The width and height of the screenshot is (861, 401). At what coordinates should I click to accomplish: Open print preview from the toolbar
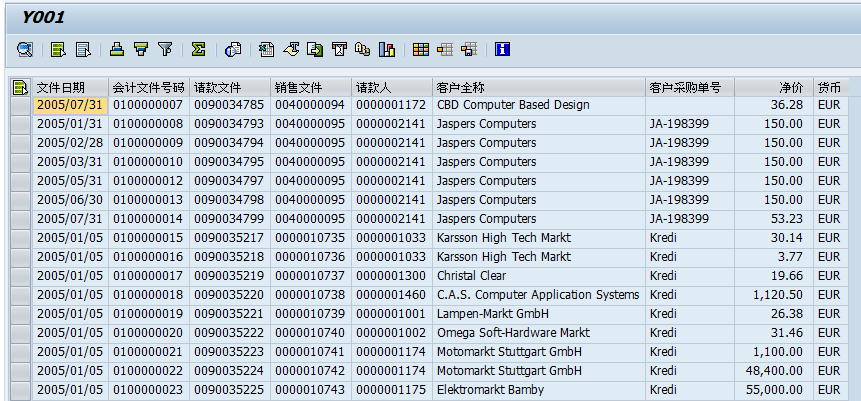tap(233, 49)
